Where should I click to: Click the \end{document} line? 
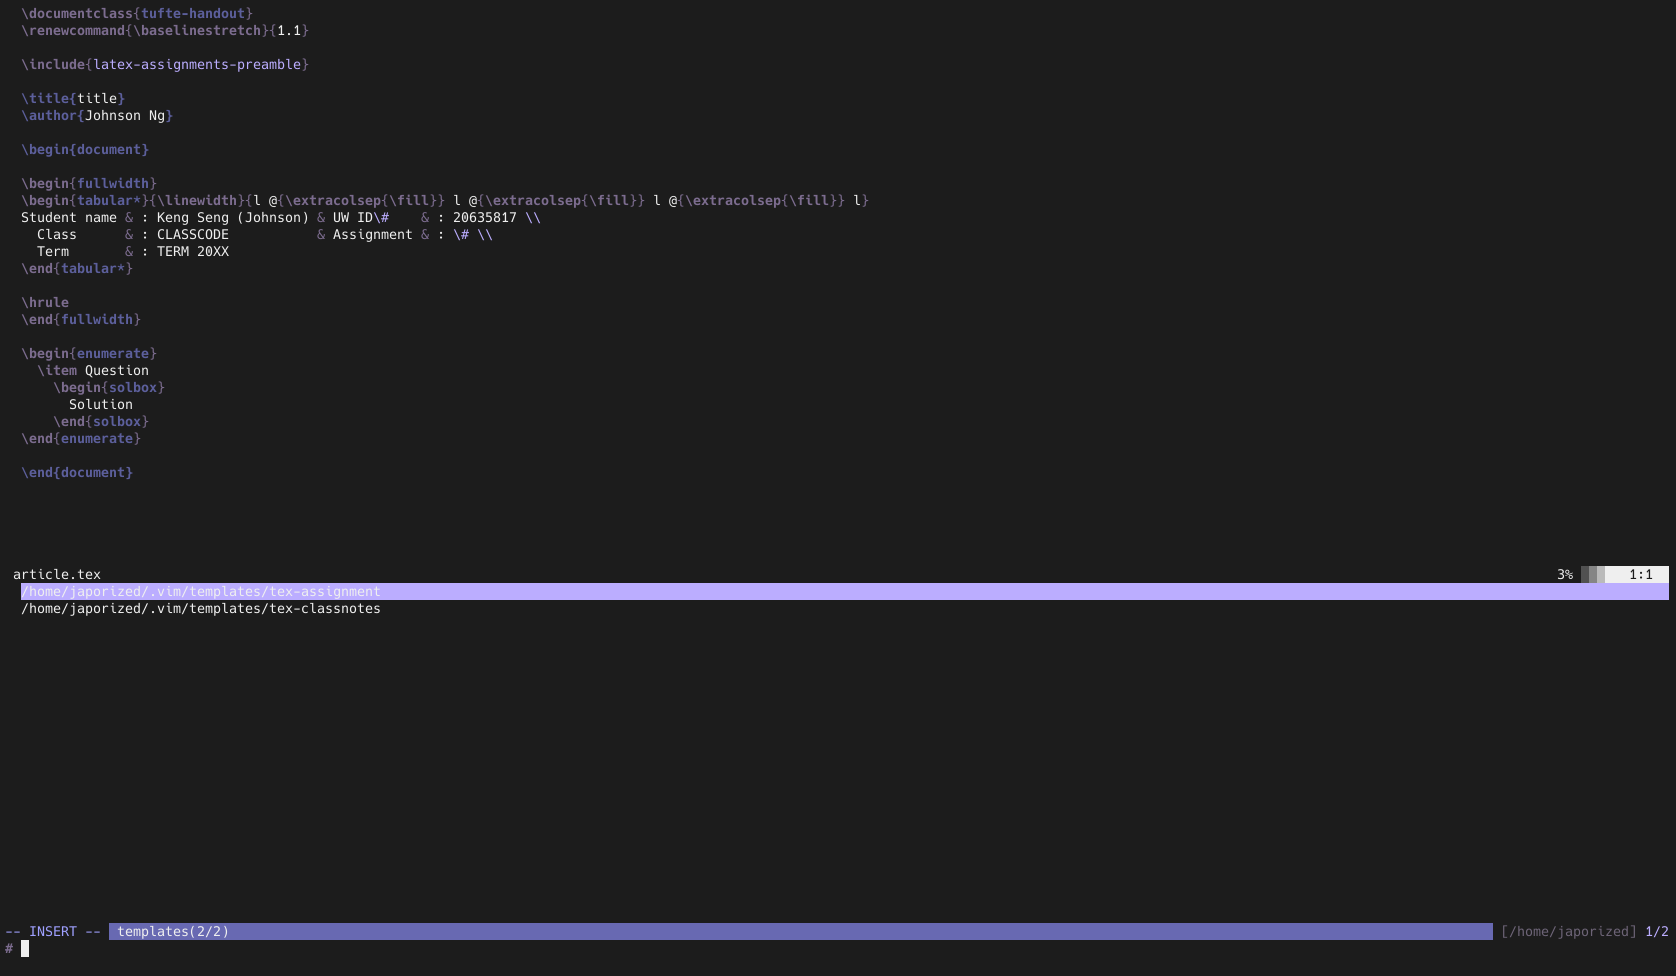coord(77,473)
